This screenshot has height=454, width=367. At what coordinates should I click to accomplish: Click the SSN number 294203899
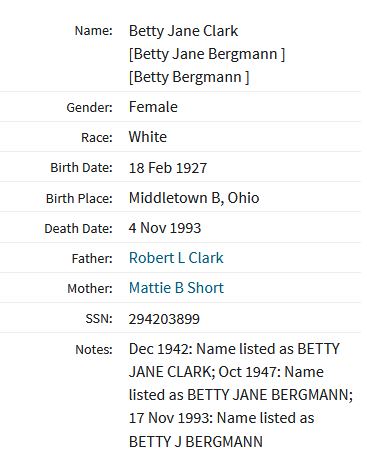point(164,319)
